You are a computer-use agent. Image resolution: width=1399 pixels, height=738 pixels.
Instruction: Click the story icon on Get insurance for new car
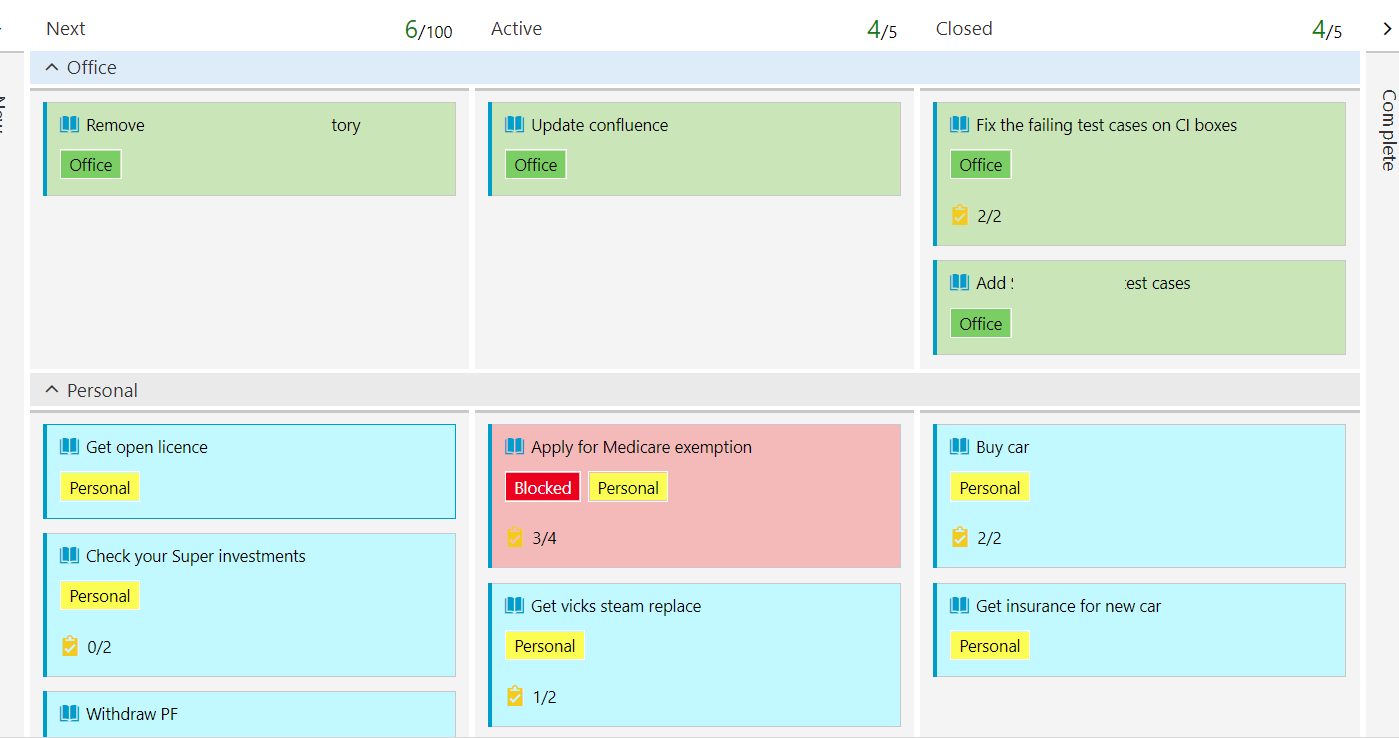959,606
